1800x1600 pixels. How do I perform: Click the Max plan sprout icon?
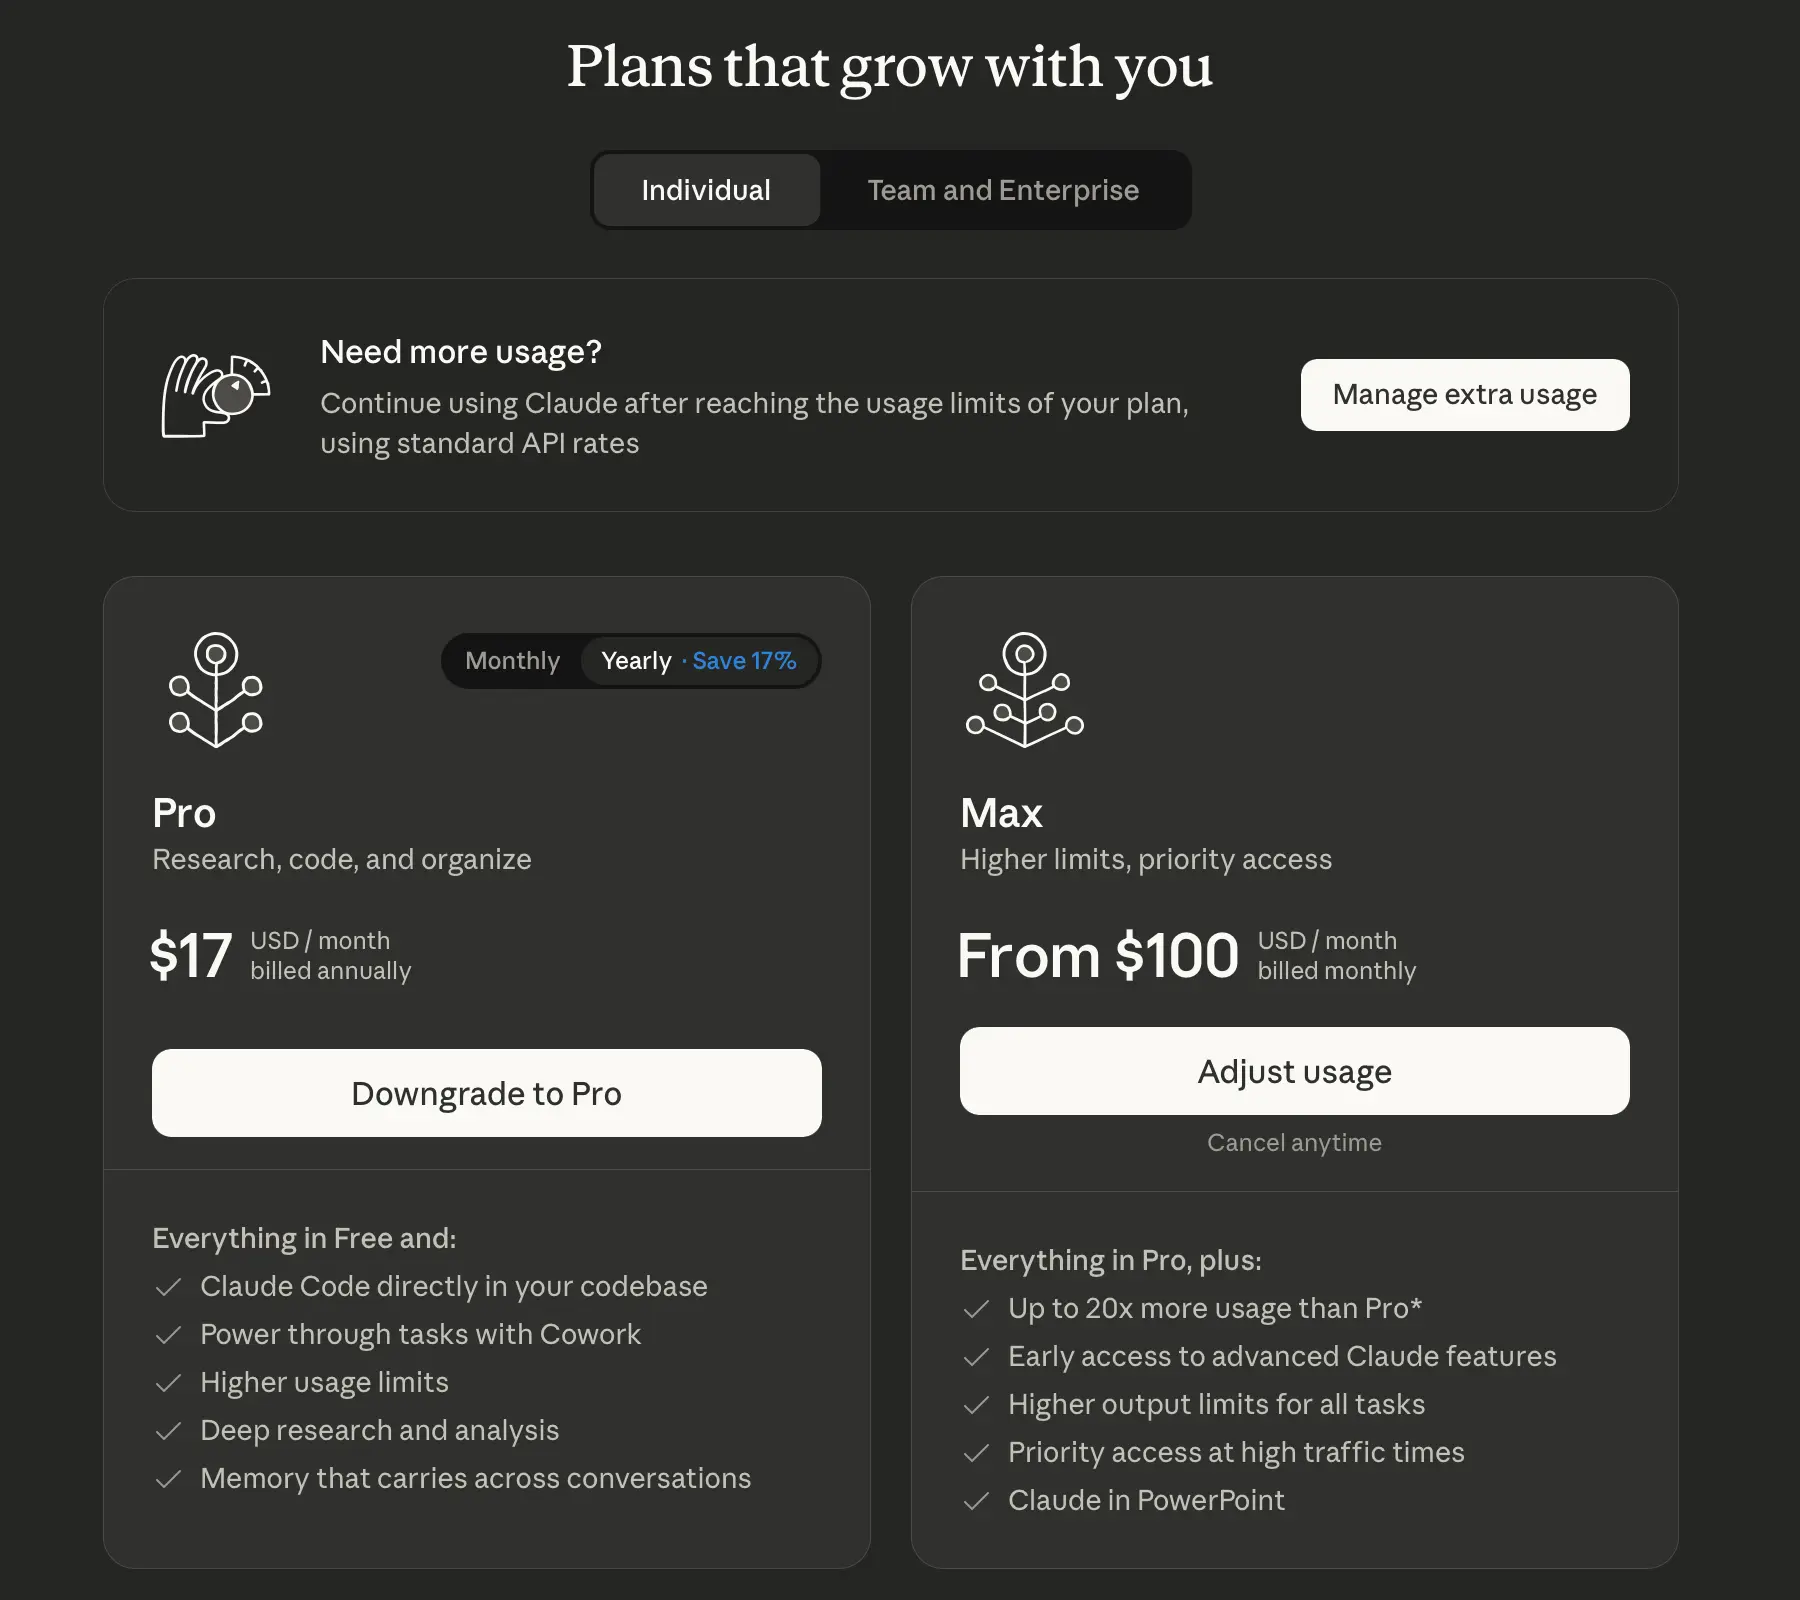(1024, 690)
